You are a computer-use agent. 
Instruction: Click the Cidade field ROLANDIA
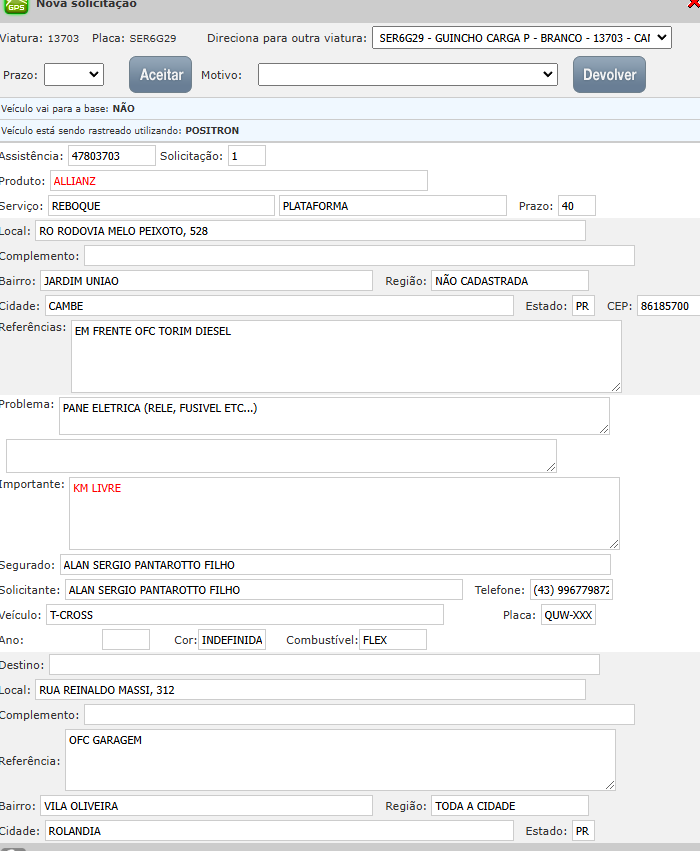point(279,830)
